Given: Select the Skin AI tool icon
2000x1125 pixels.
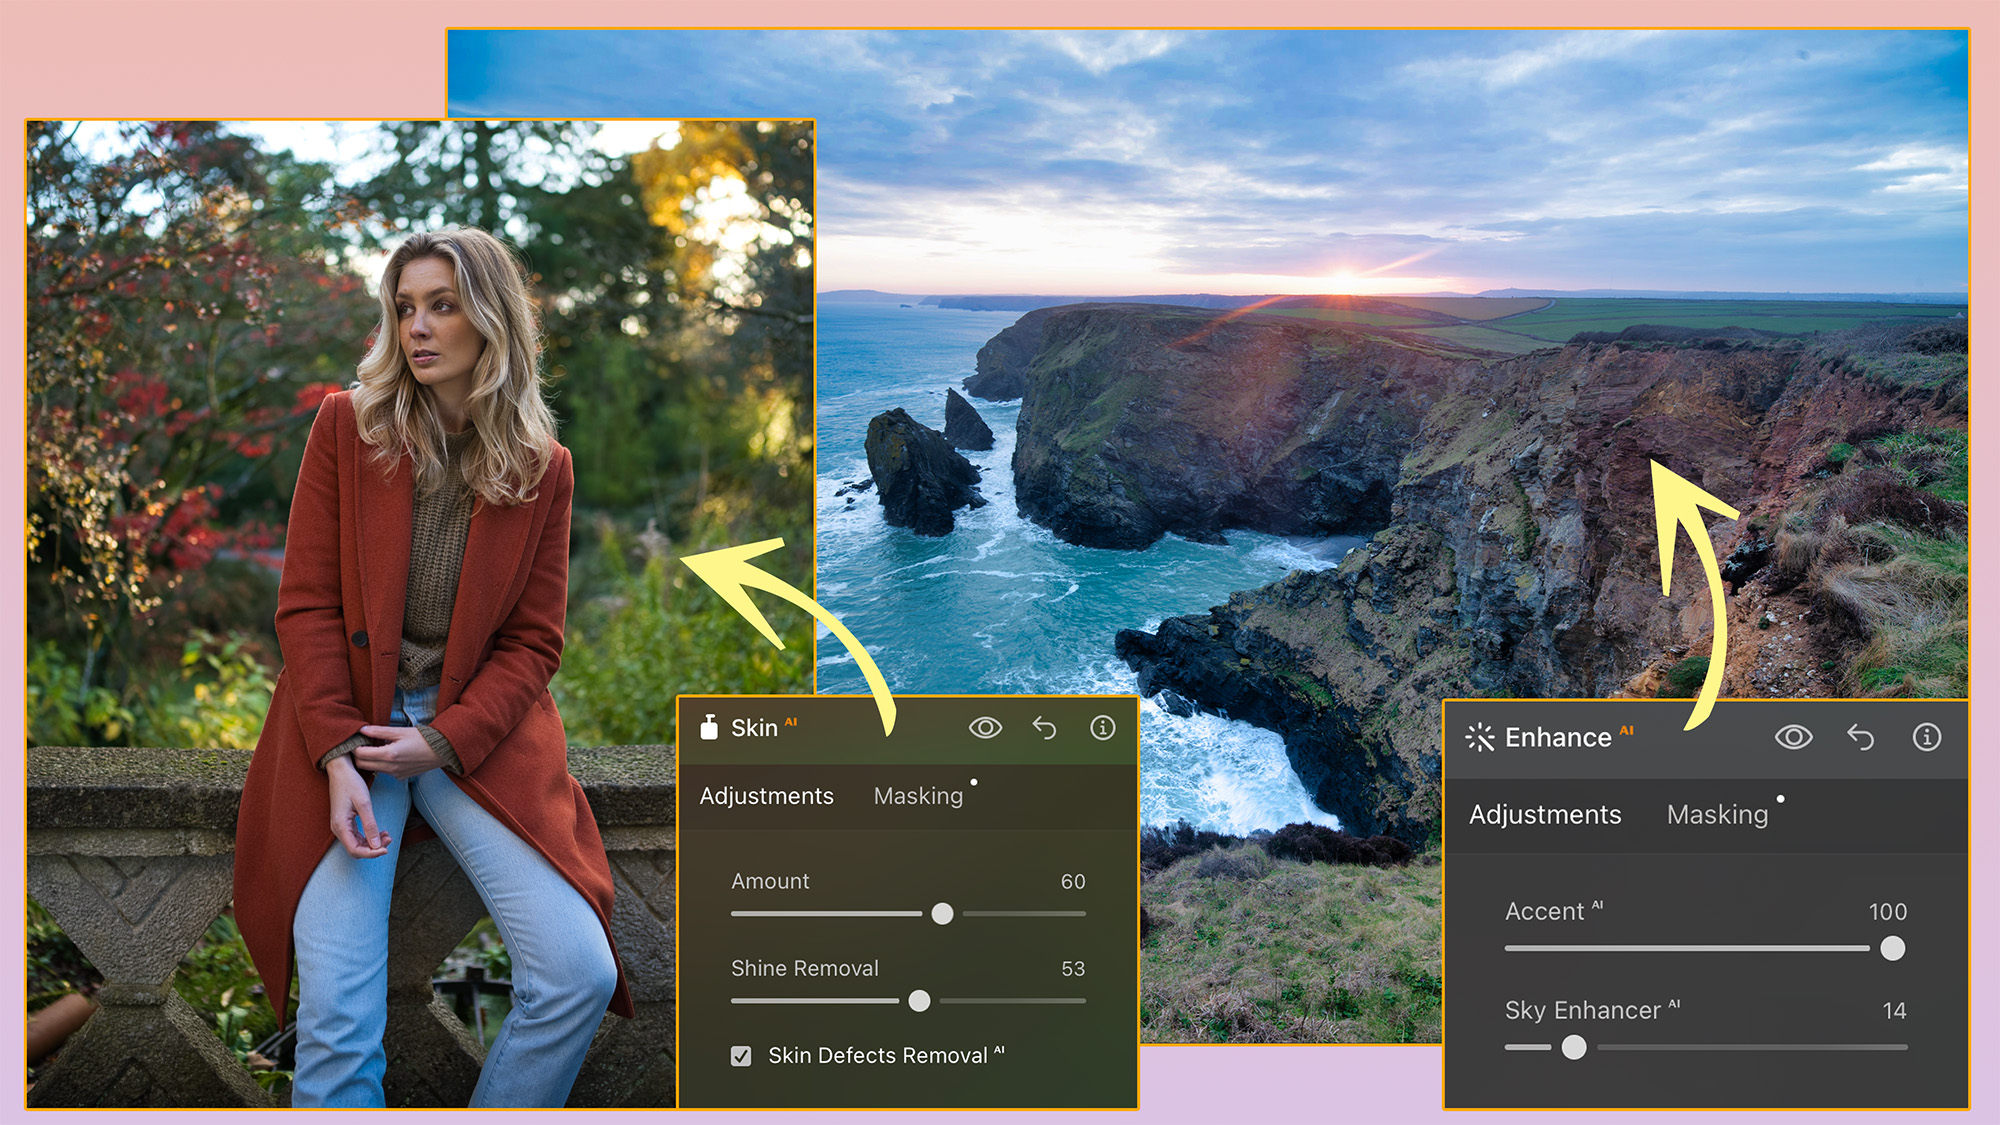Looking at the screenshot, I should point(712,728).
